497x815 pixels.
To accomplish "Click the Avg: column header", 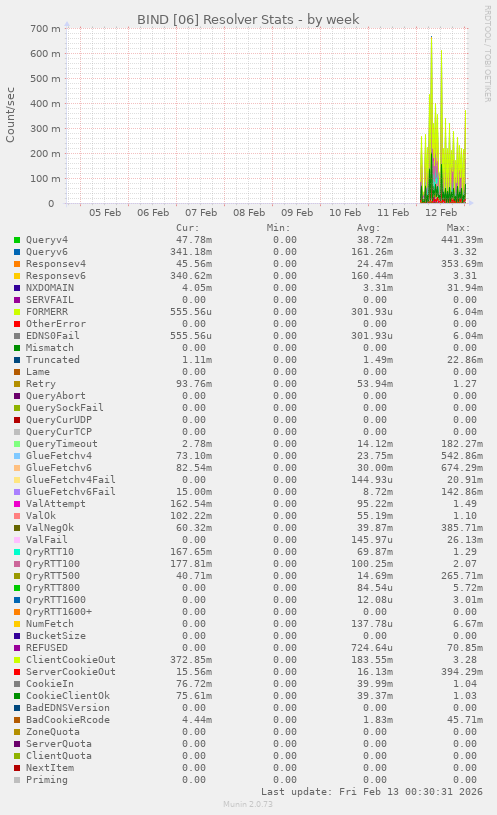I will point(369,228).
